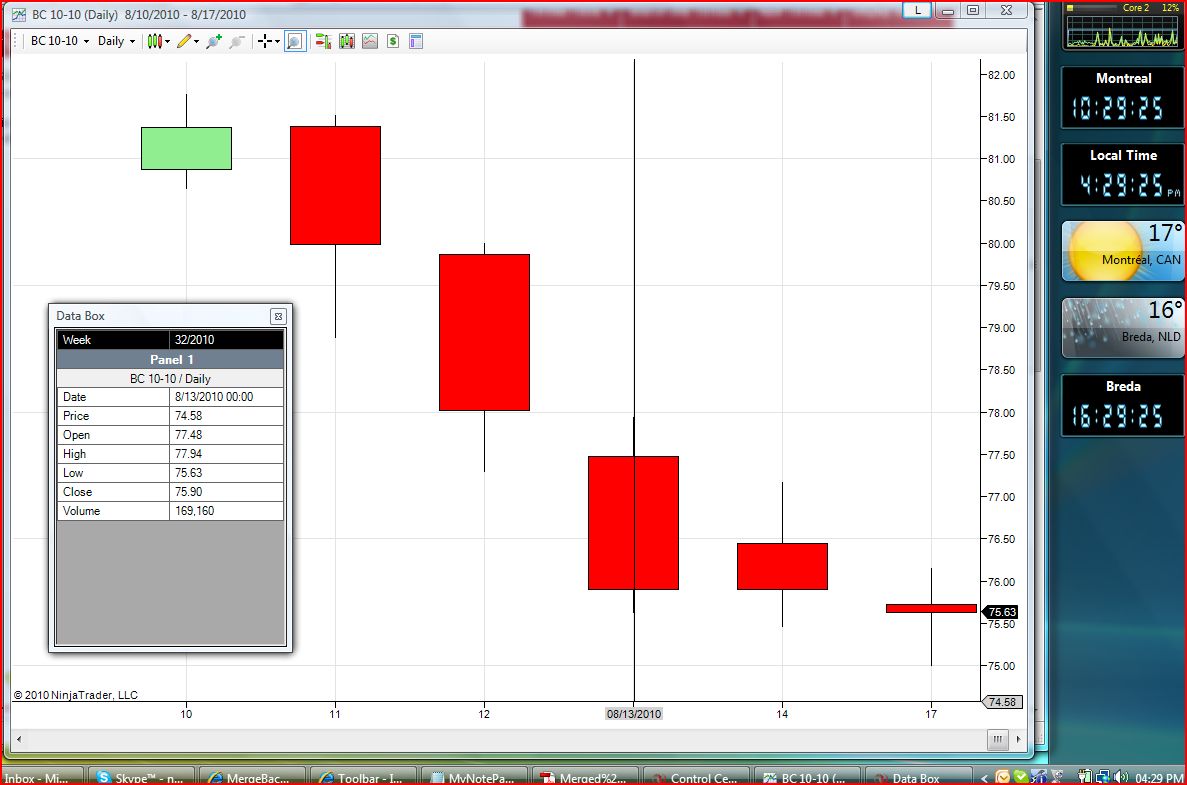The width and height of the screenshot is (1187, 785).
Task: Click the Local Time clock gadget
Action: (1123, 174)
